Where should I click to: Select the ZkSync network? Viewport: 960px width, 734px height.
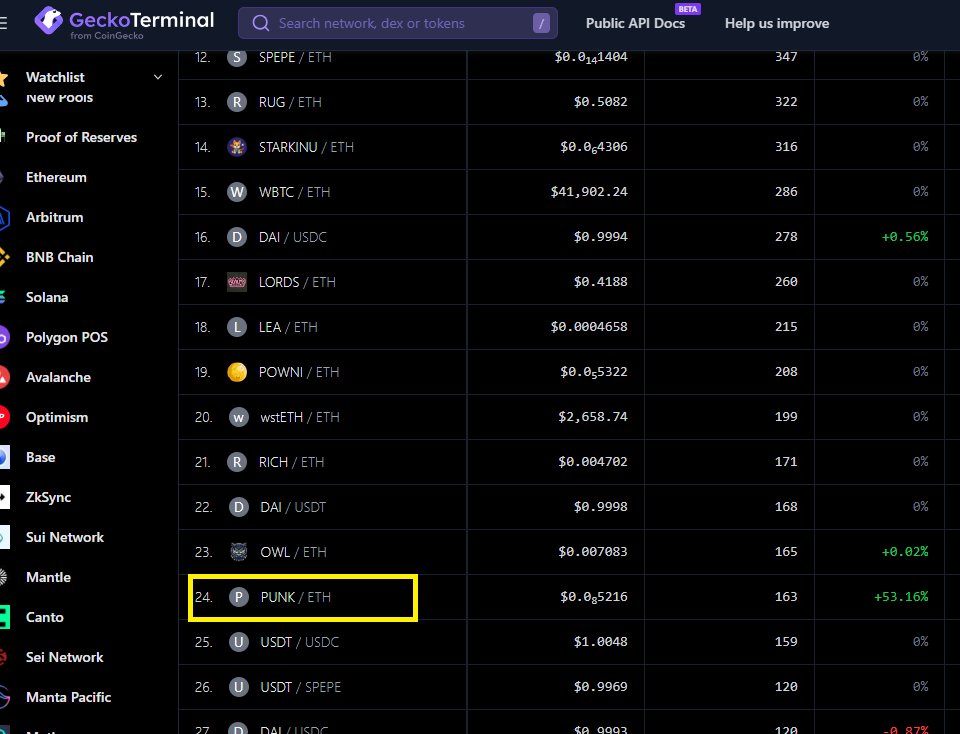(x=48, y=497)
